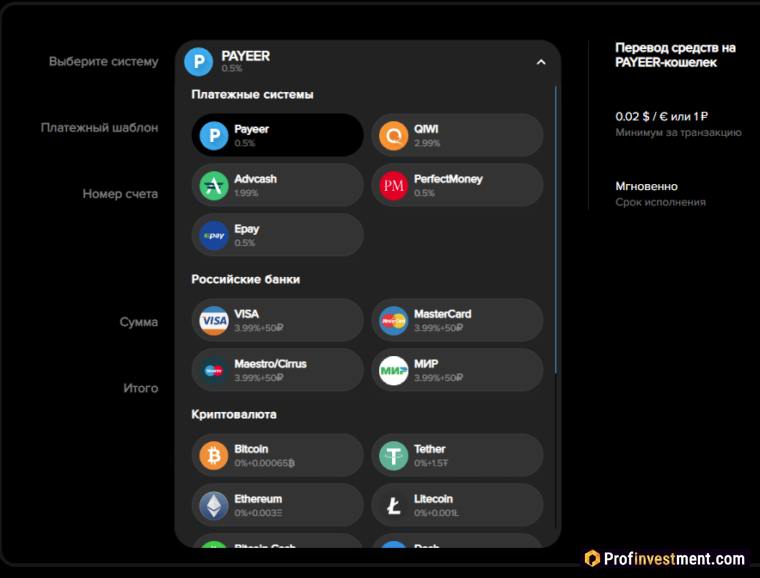
Task: Click the red PerfectMoney icon
Action: 394,185
